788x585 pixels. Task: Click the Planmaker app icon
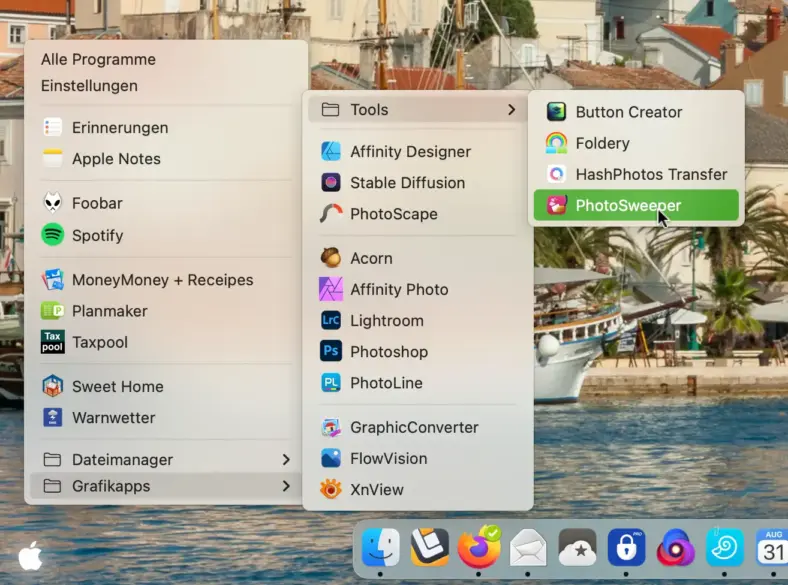click(x=53, y=311)
